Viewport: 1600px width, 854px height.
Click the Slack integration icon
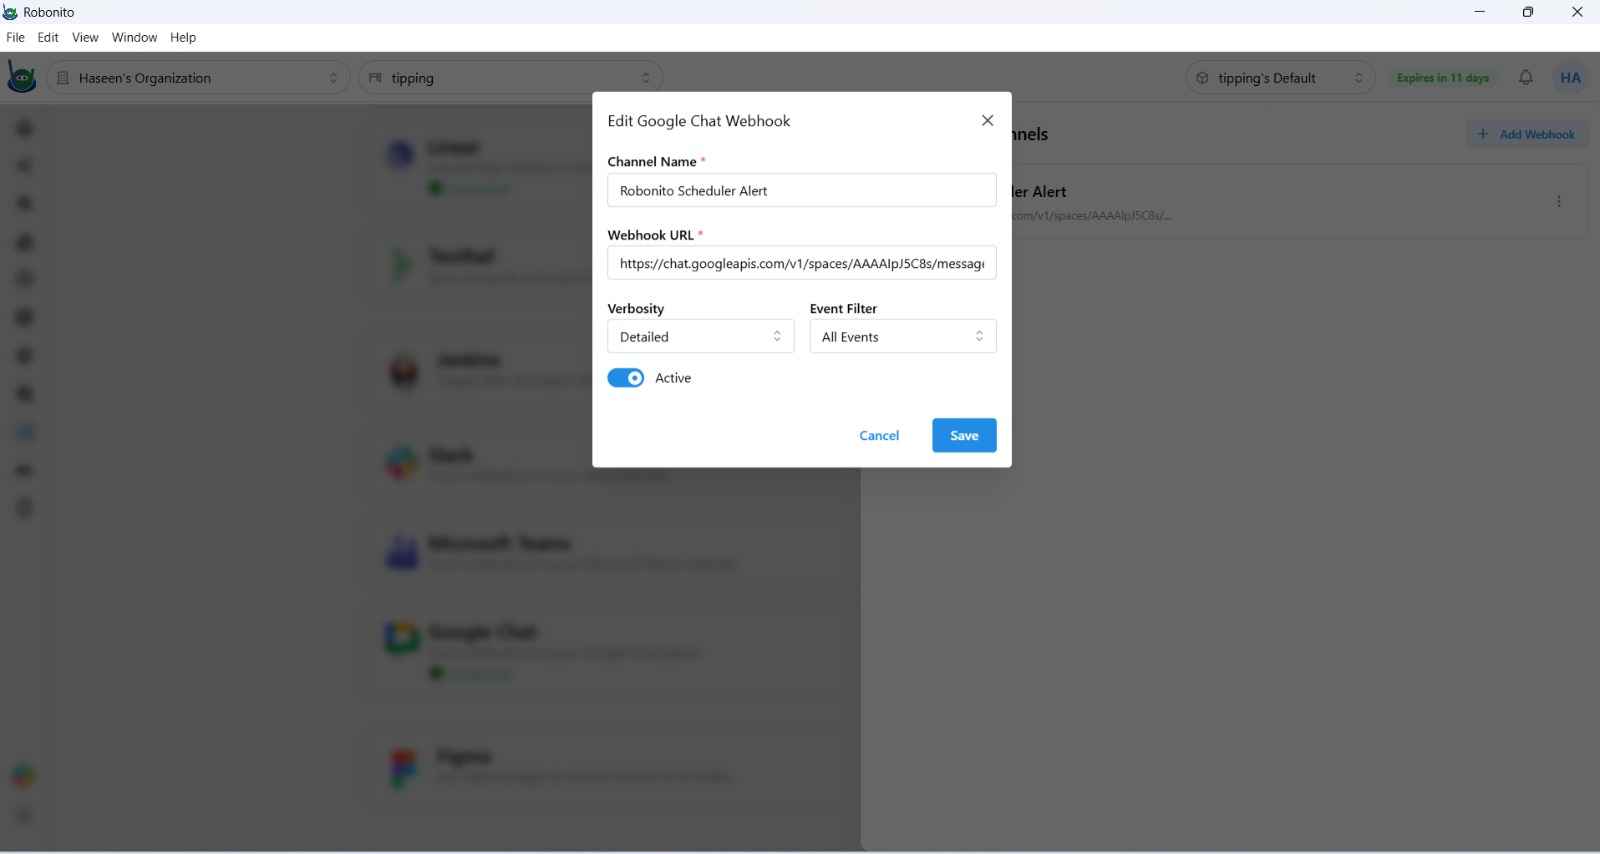[x=402, y=462]
